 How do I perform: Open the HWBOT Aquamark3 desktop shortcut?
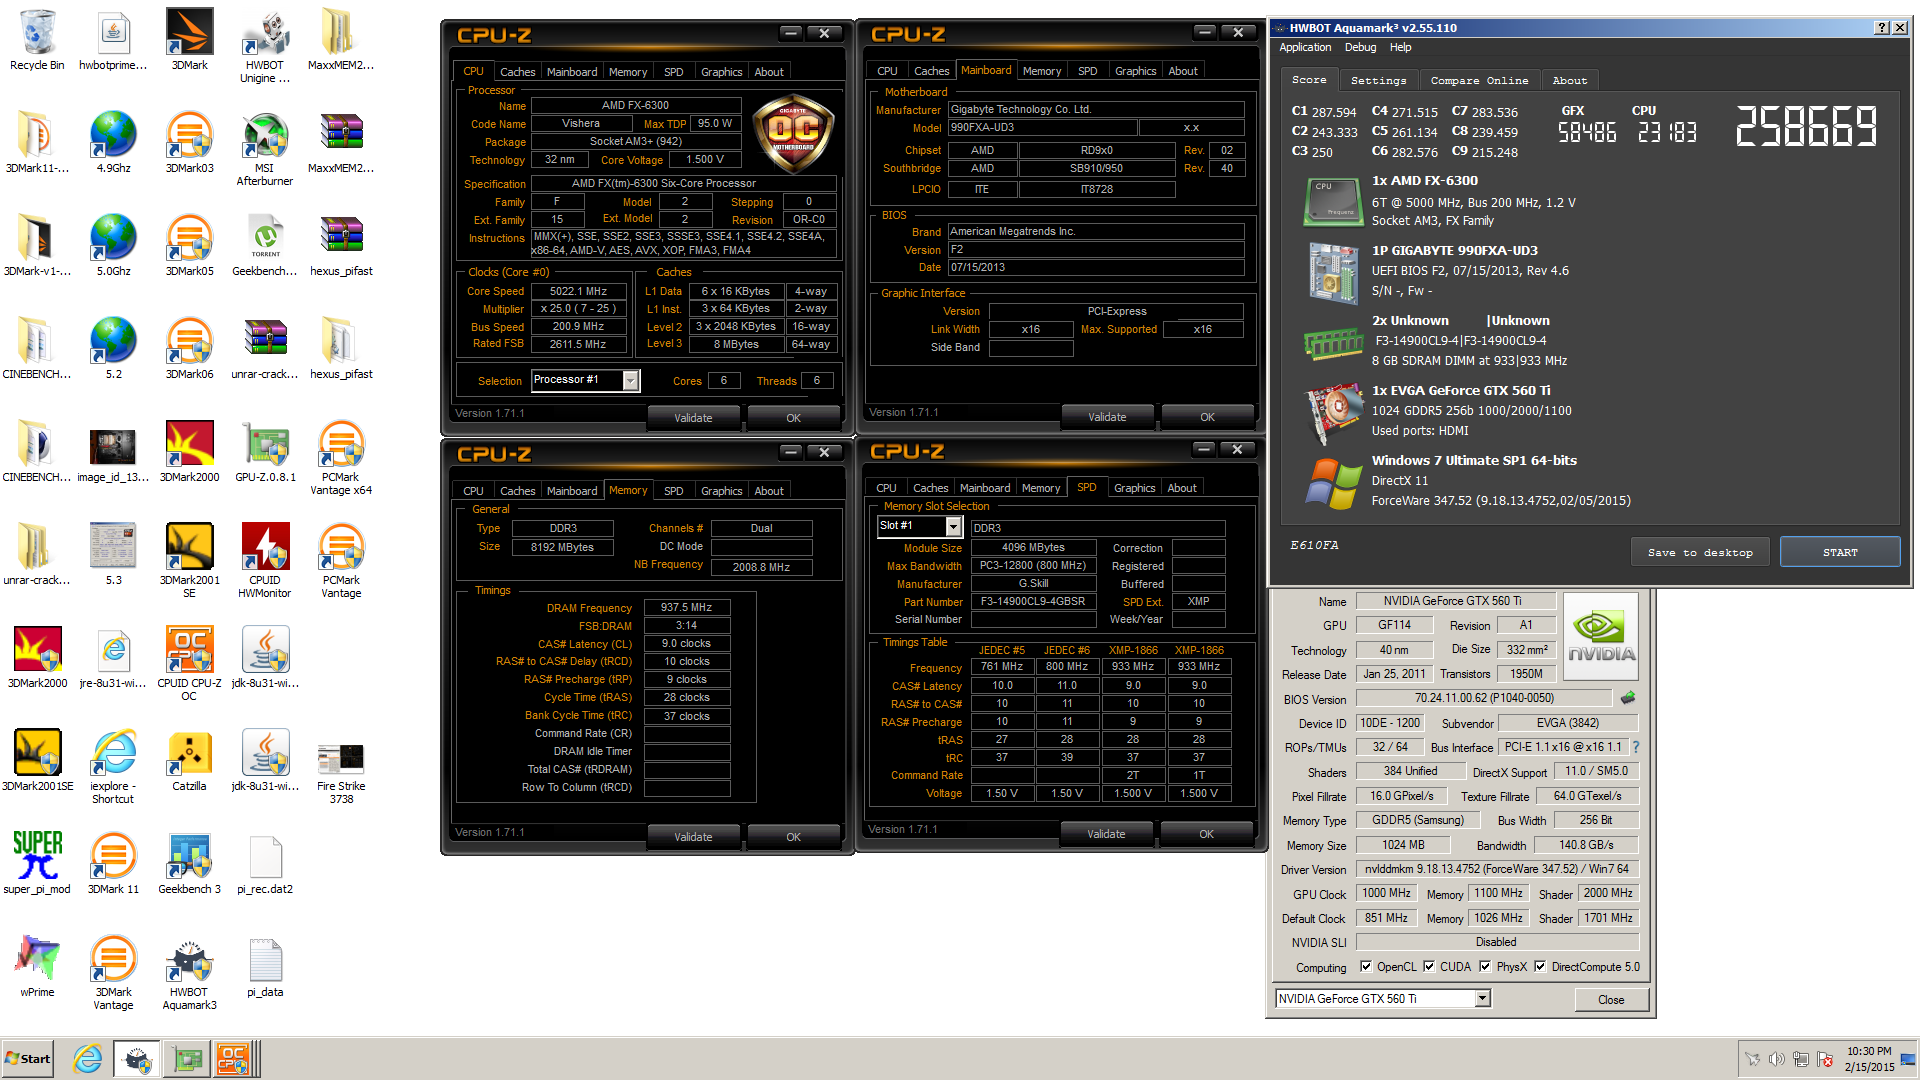coord(189,973)
